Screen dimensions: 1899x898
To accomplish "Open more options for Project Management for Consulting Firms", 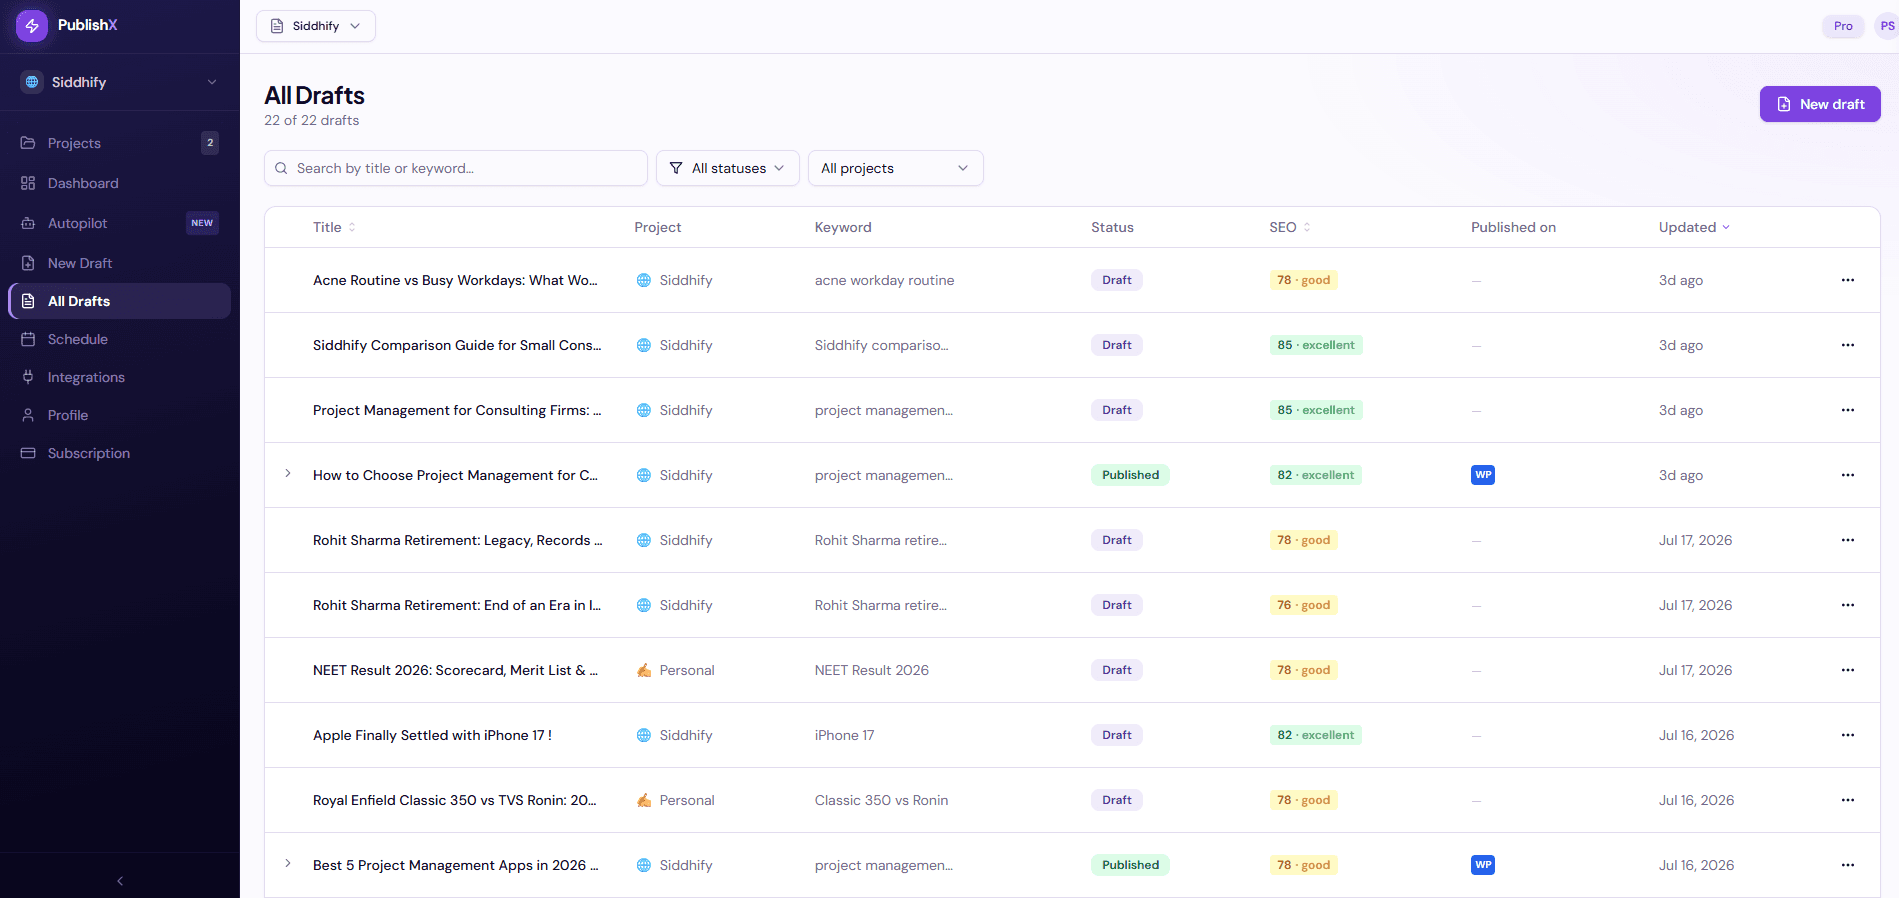I will point(1848,410).
